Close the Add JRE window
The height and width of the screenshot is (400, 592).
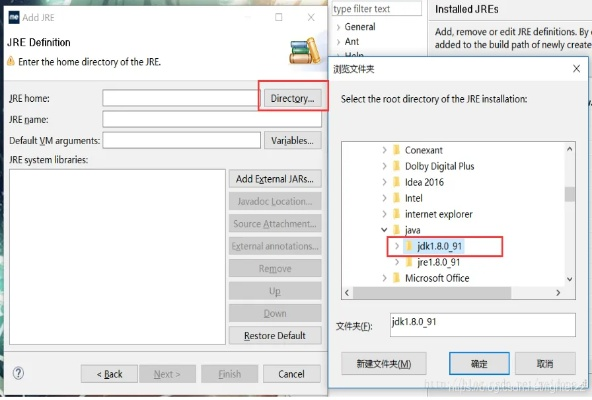pos(311,17)
